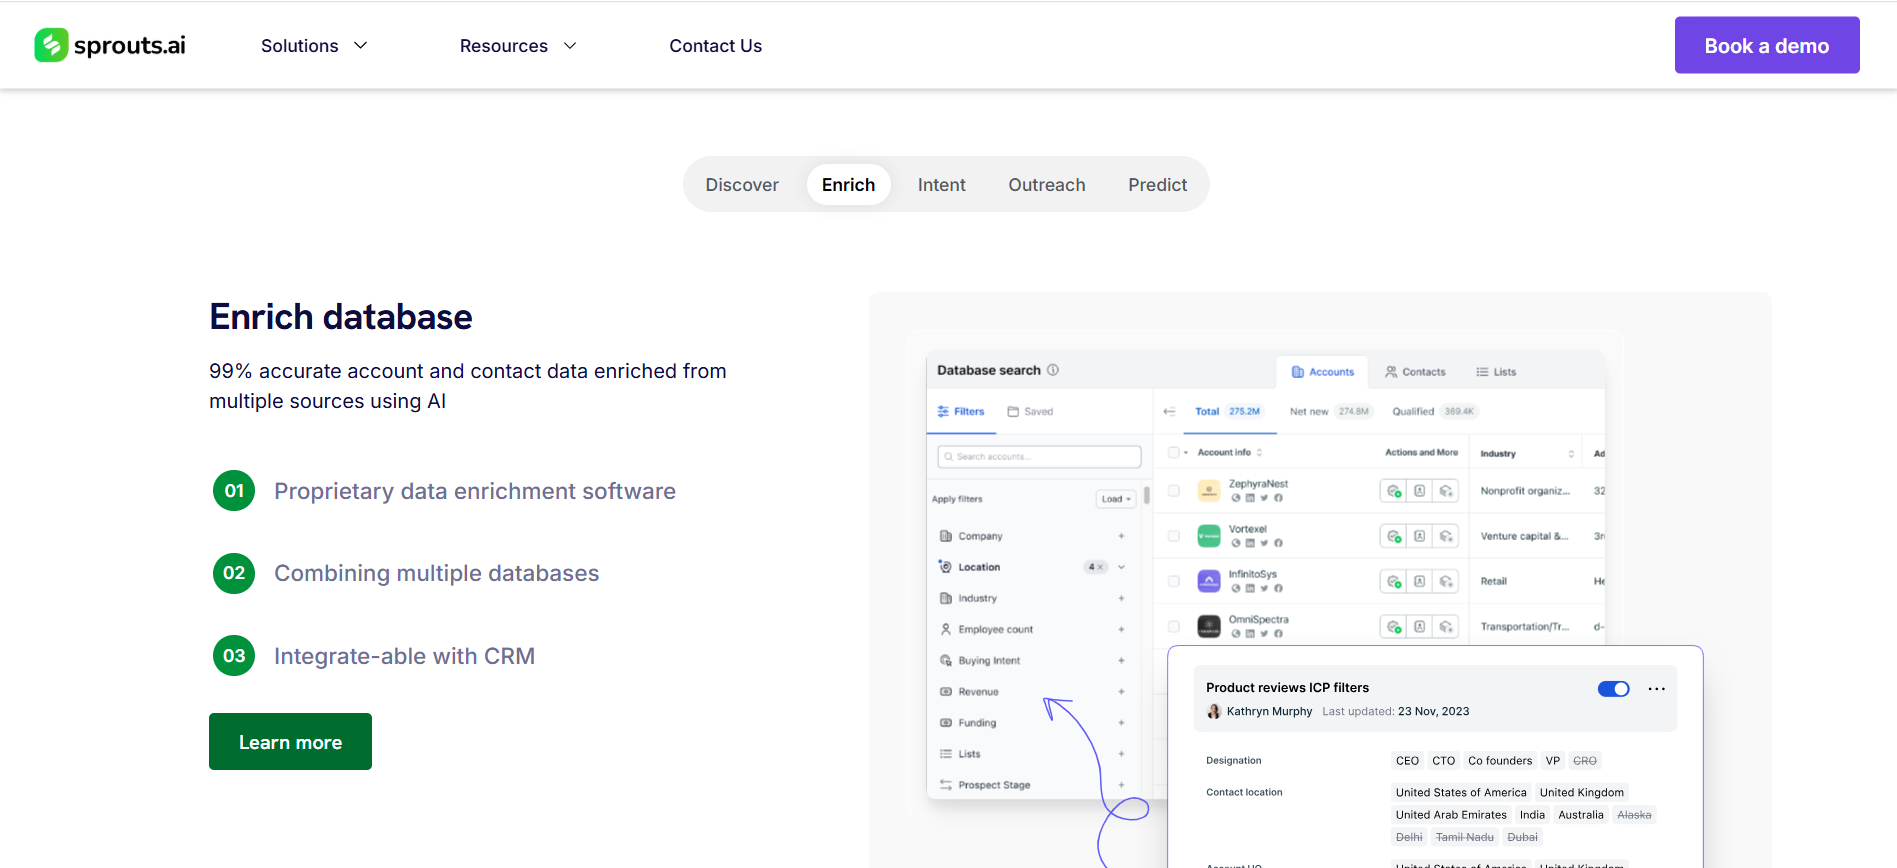This screenshot has width=1897, height=868.
Task: Open the three-dots menu on ICP filters card
Action: (1657, 689)
